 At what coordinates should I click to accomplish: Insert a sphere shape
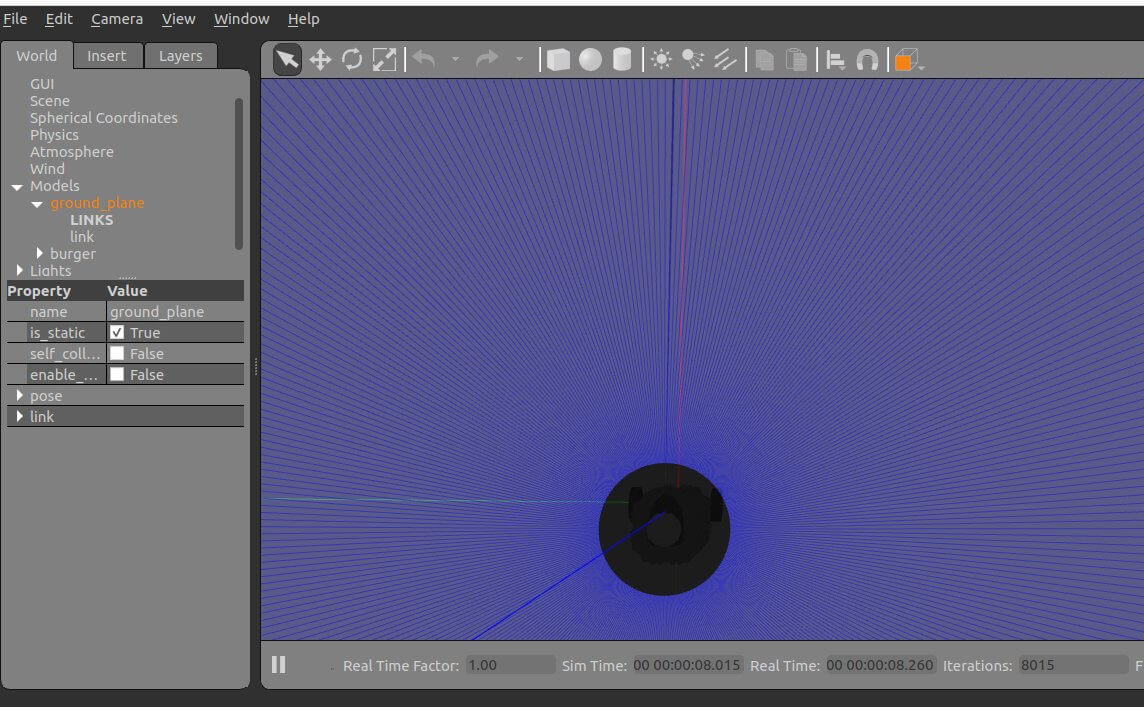pyautogui.click(x=590, y=60)
